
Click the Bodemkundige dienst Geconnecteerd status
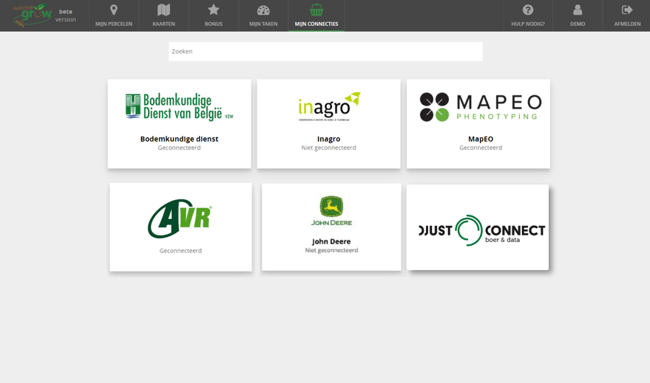[x=179, y=148]
